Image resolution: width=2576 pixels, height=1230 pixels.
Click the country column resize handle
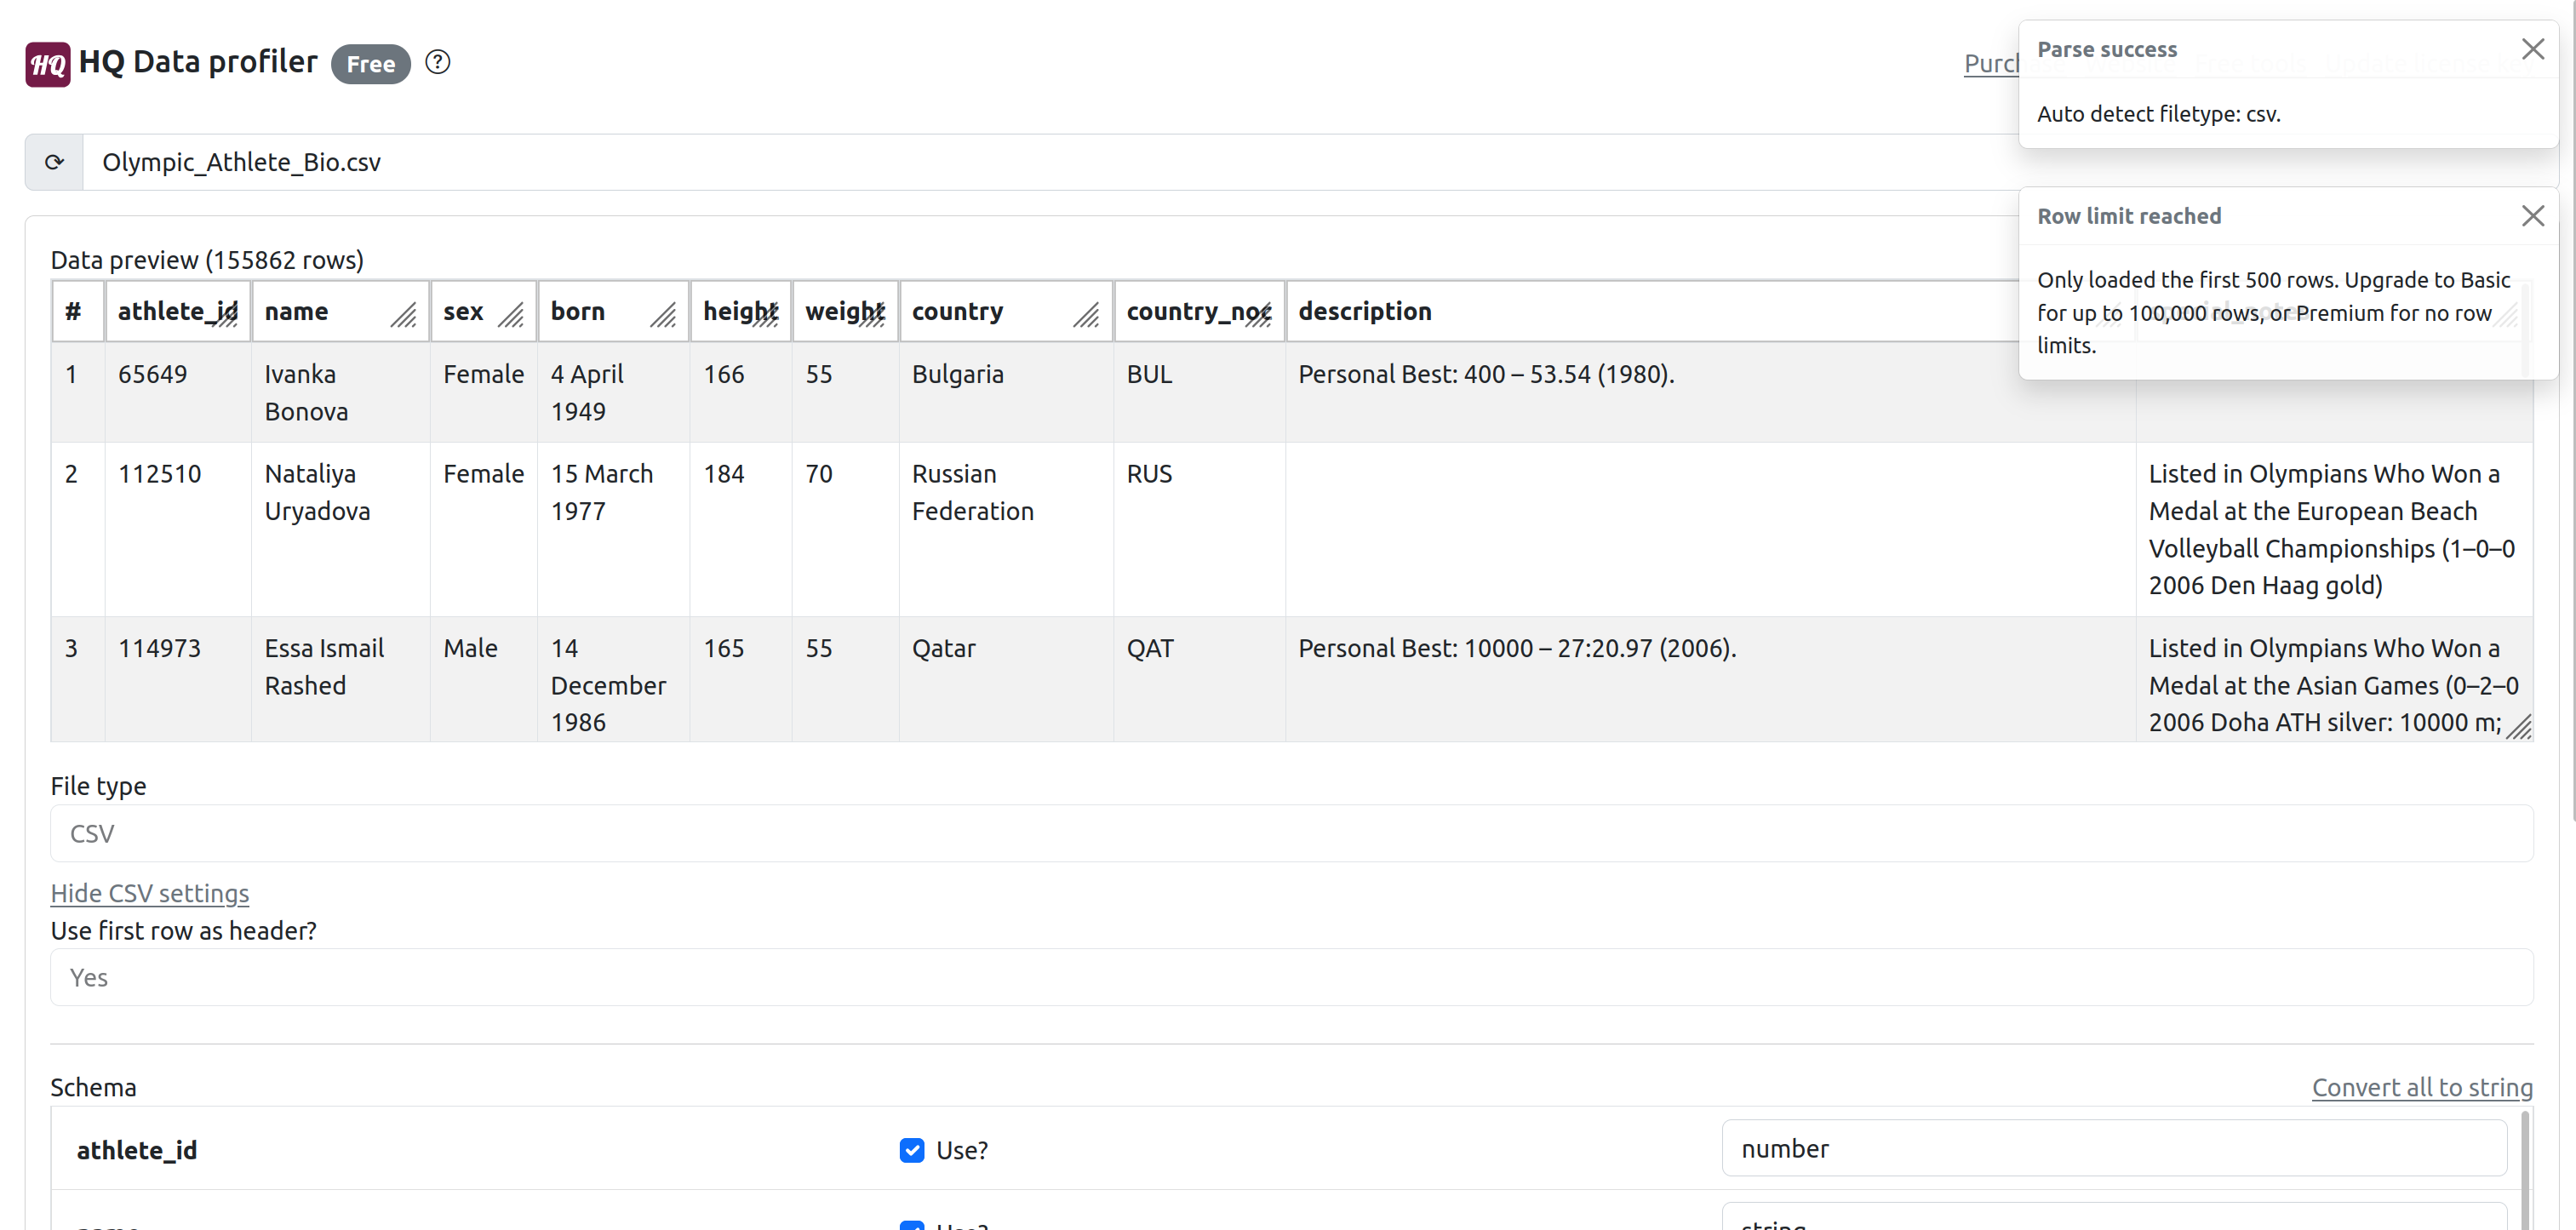[x=1087, y=316]
